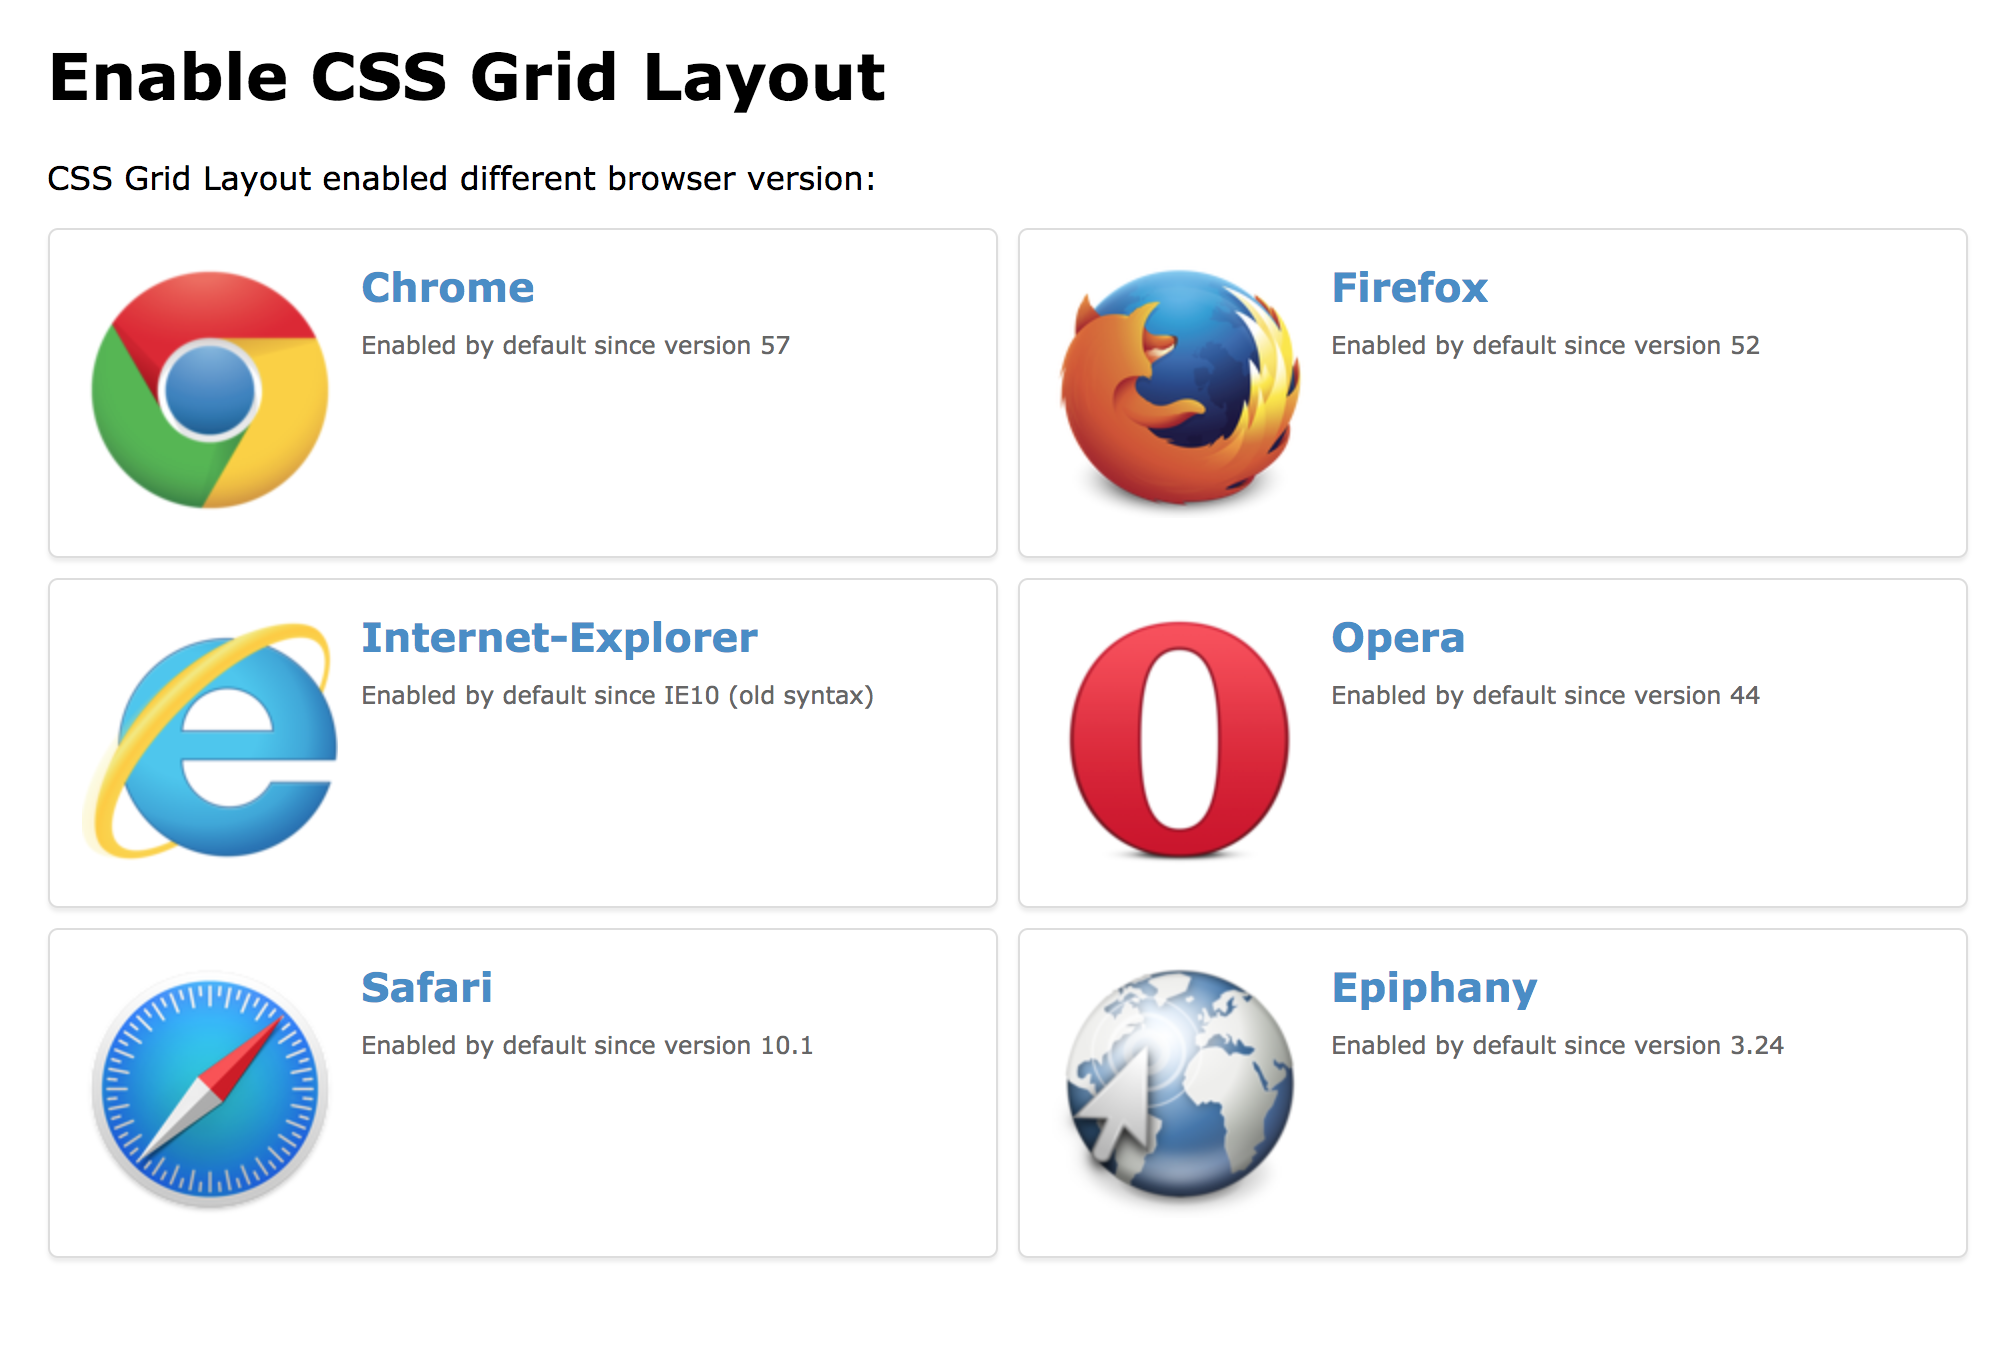
Task: Select text 'Enabled by default since IE10 (old syntax)'
Action: 618,696
